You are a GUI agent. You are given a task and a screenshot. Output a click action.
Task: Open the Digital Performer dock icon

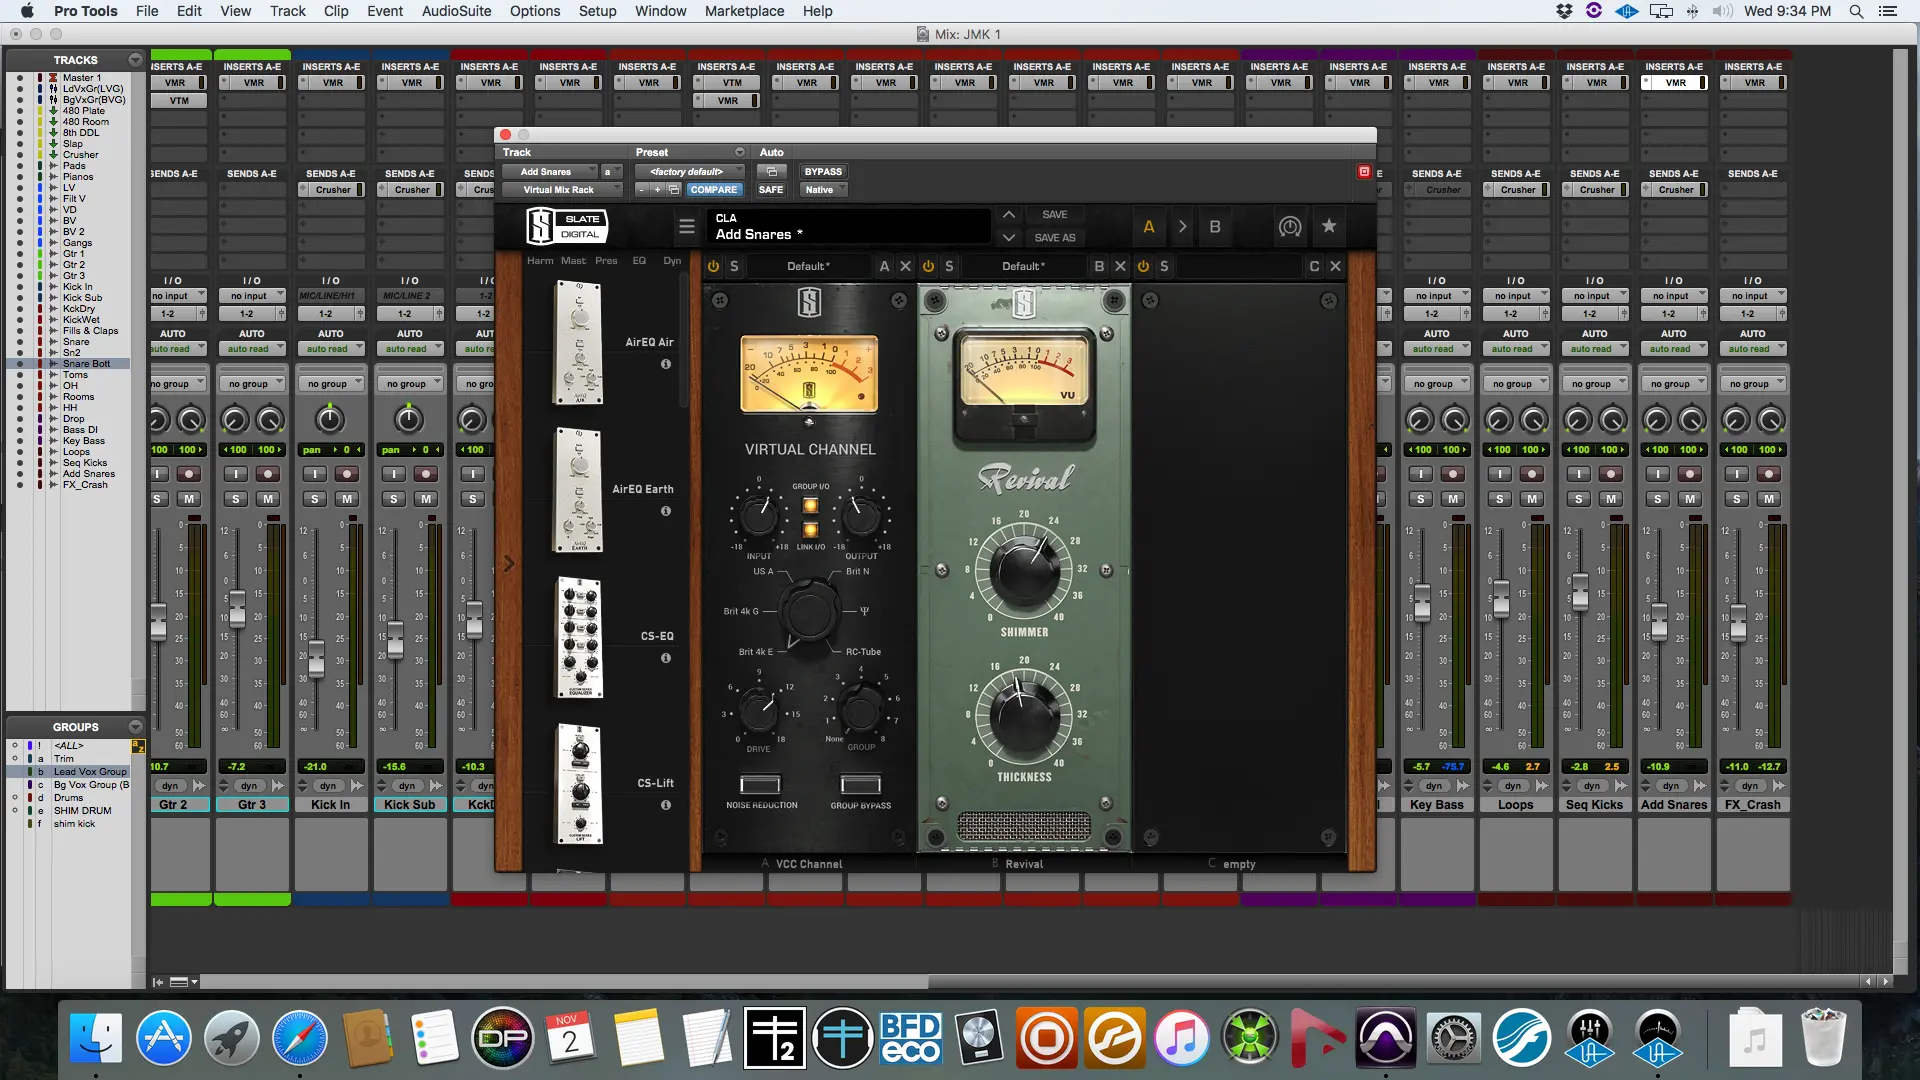coord(503,1037)
